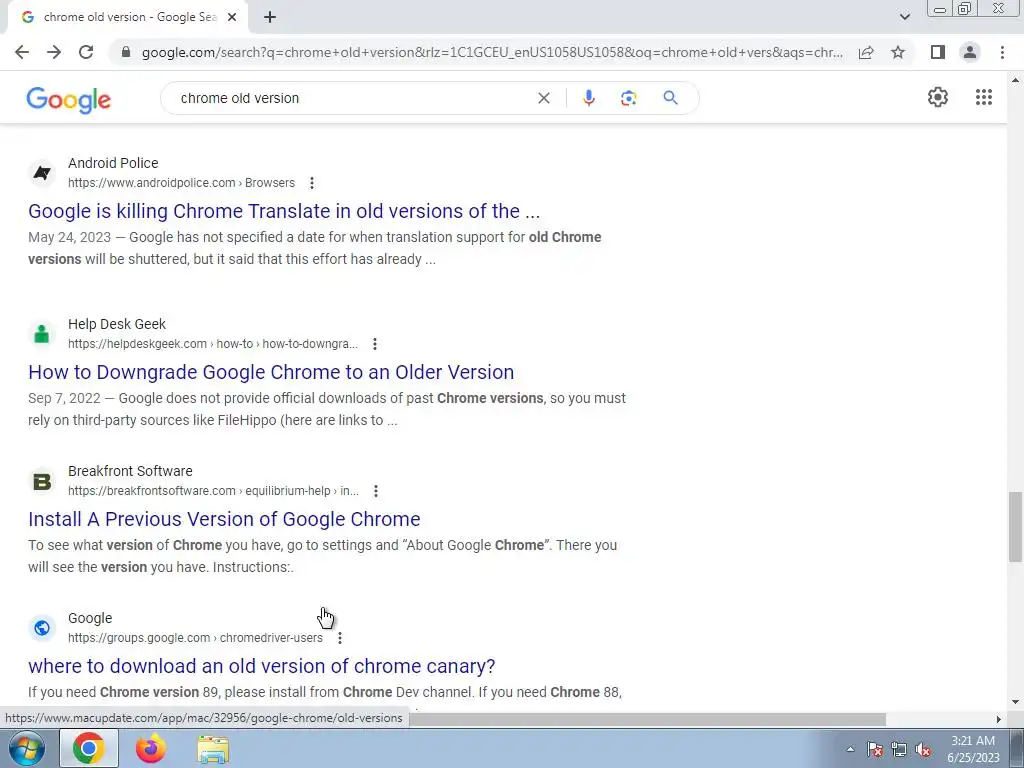Open Windows Explorer from the taskbar
The width and height of the screenshot is (1024, 768).
pos(213,748)
